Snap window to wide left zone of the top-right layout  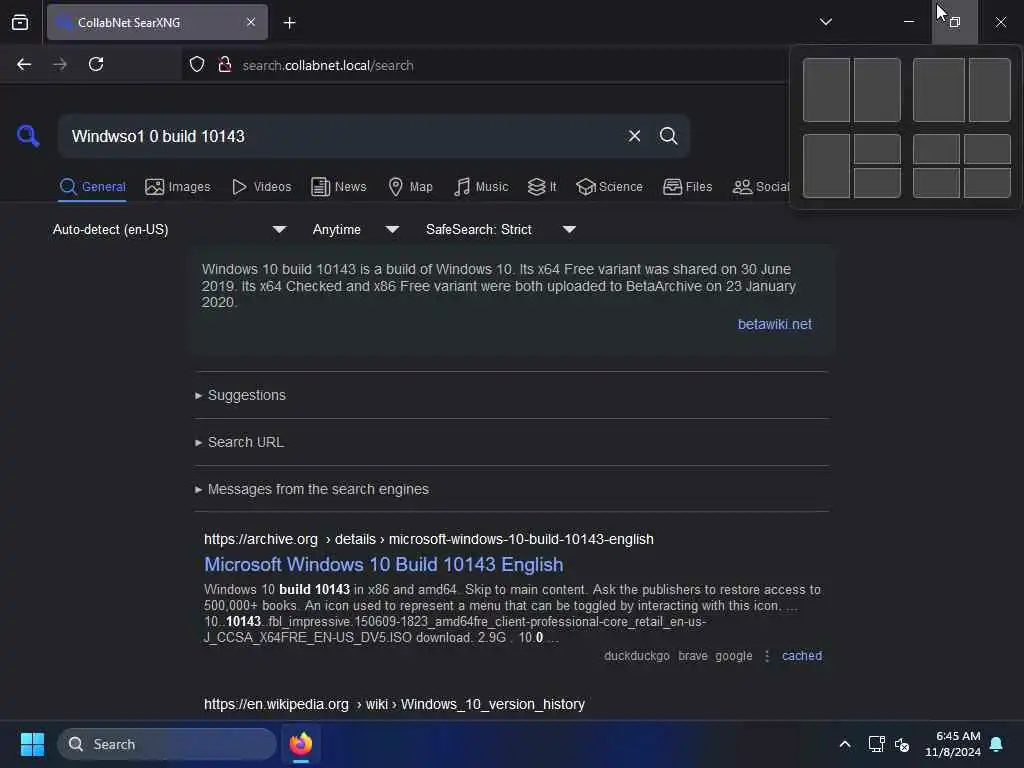pyautogui.click(x=938, y=90)
